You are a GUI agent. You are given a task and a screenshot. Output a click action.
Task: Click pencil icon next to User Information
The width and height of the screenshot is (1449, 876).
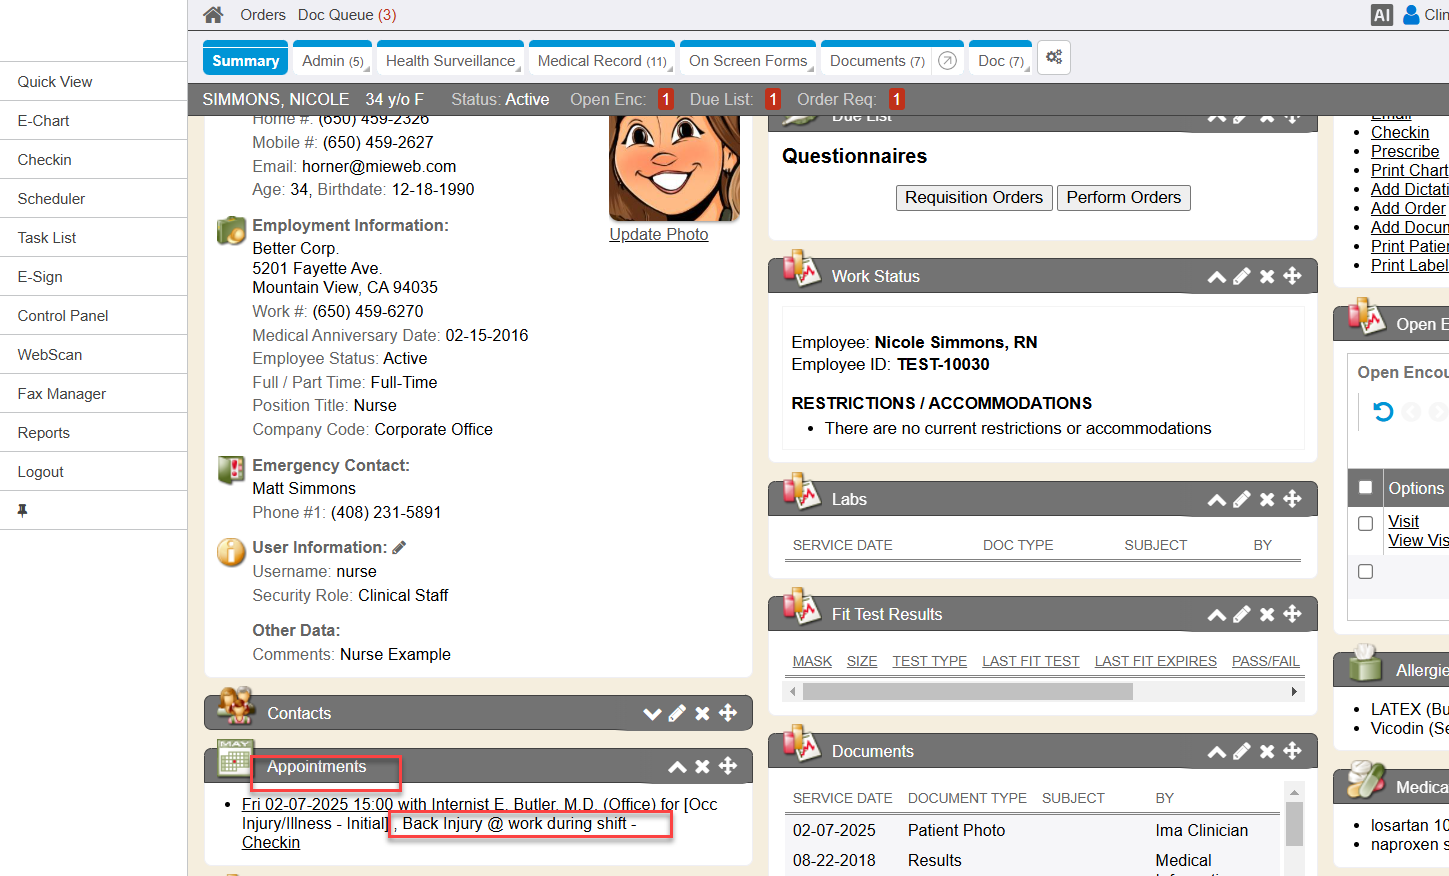tap(399, 547)
